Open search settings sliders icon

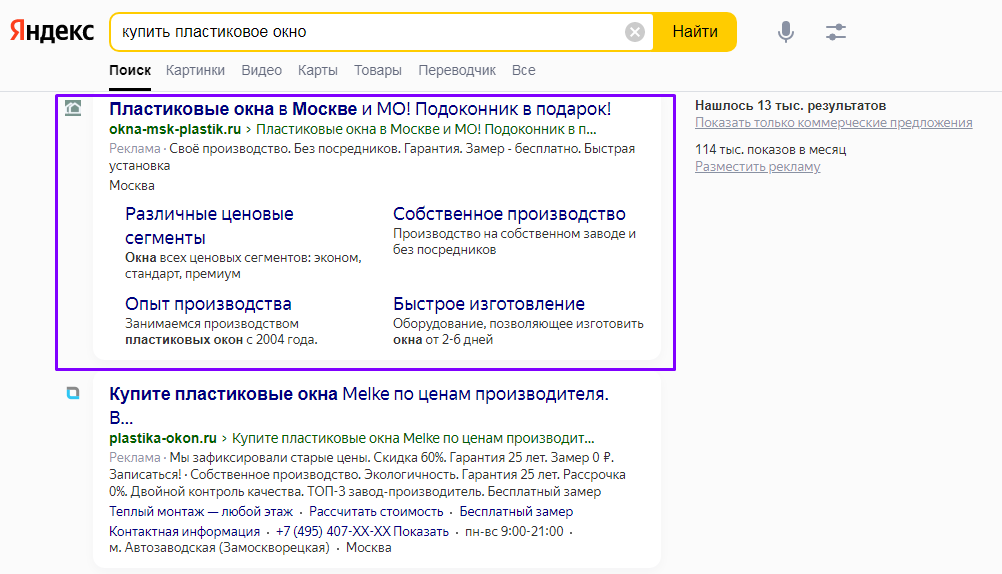pos(835,32)
